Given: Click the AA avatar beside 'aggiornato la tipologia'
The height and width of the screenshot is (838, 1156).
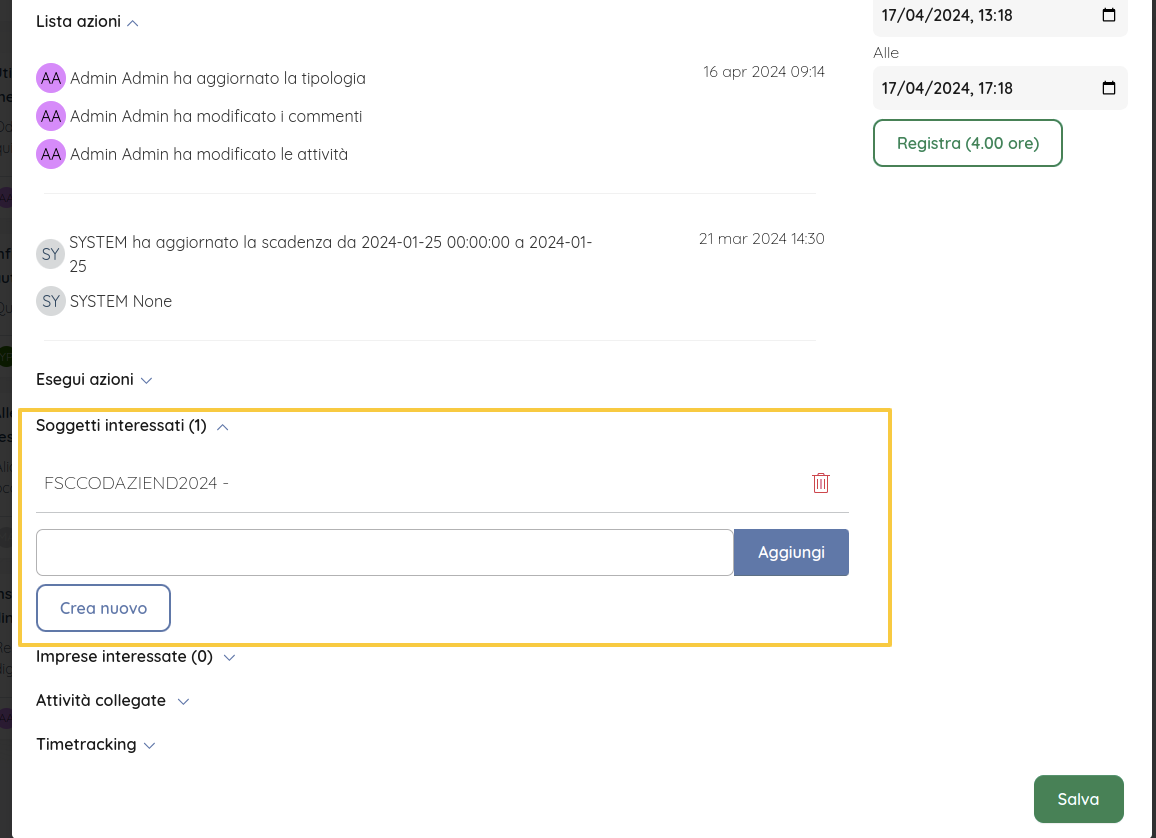Looking at the screenshot, I should pos(51,78).
